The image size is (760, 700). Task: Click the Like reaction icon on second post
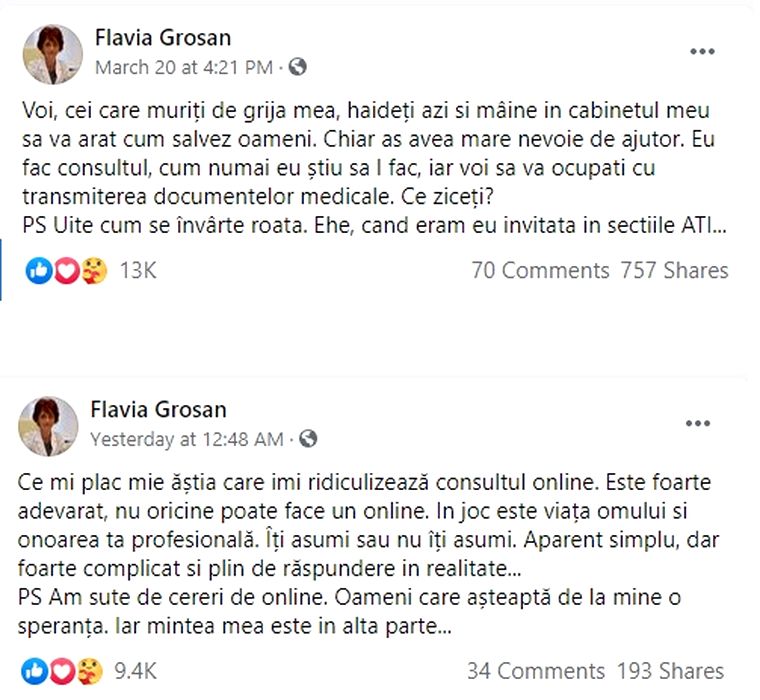[33, 670]
